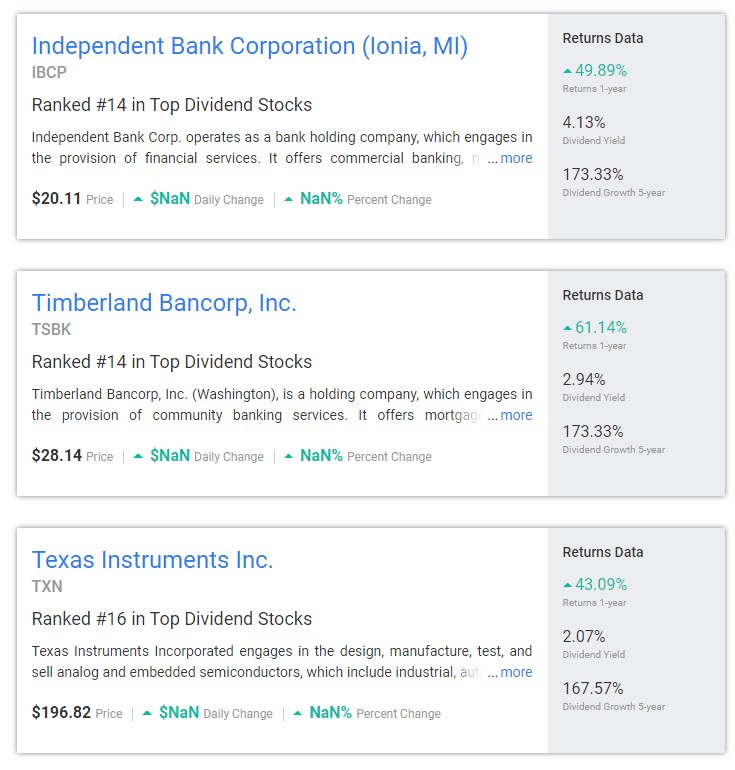735x770 pixels.
Task: Open Texas Instruments Inc. title link
Action: [152, 560]
